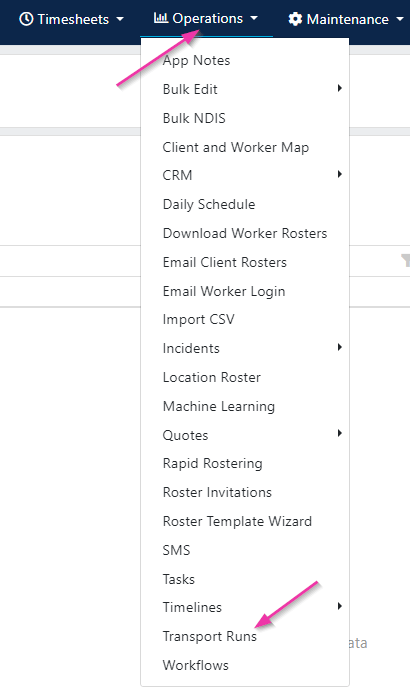The height and width of the screenshot is (695, 410).
Task: Expand the Bulk Edit submenu arrow
Action: 340,88
